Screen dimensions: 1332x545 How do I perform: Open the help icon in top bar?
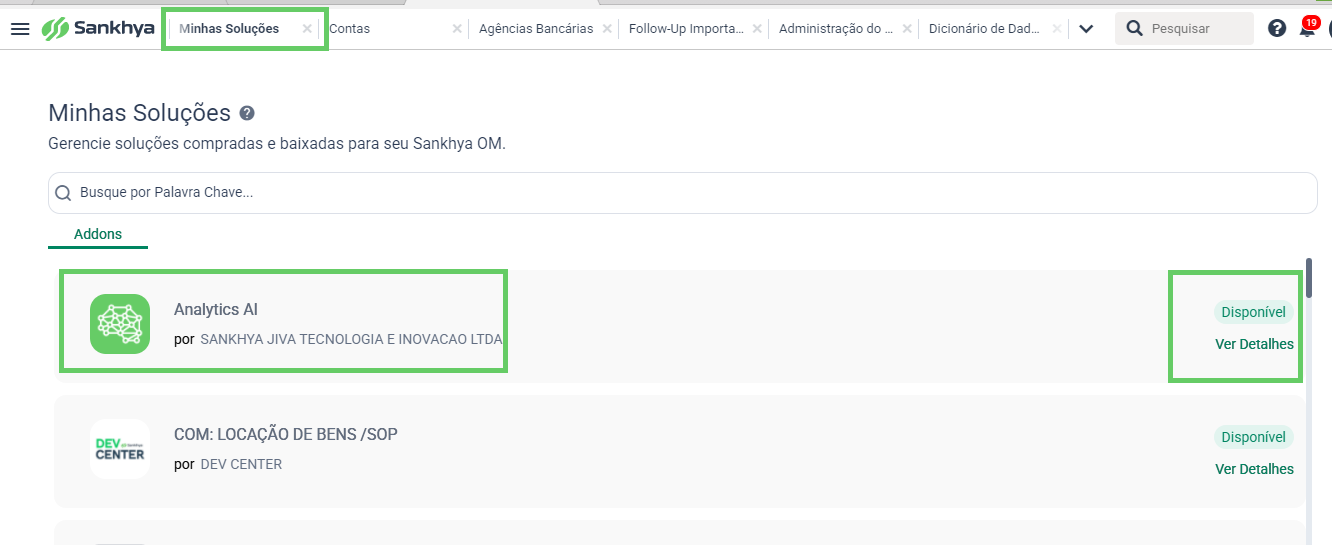click(1277, 28)
